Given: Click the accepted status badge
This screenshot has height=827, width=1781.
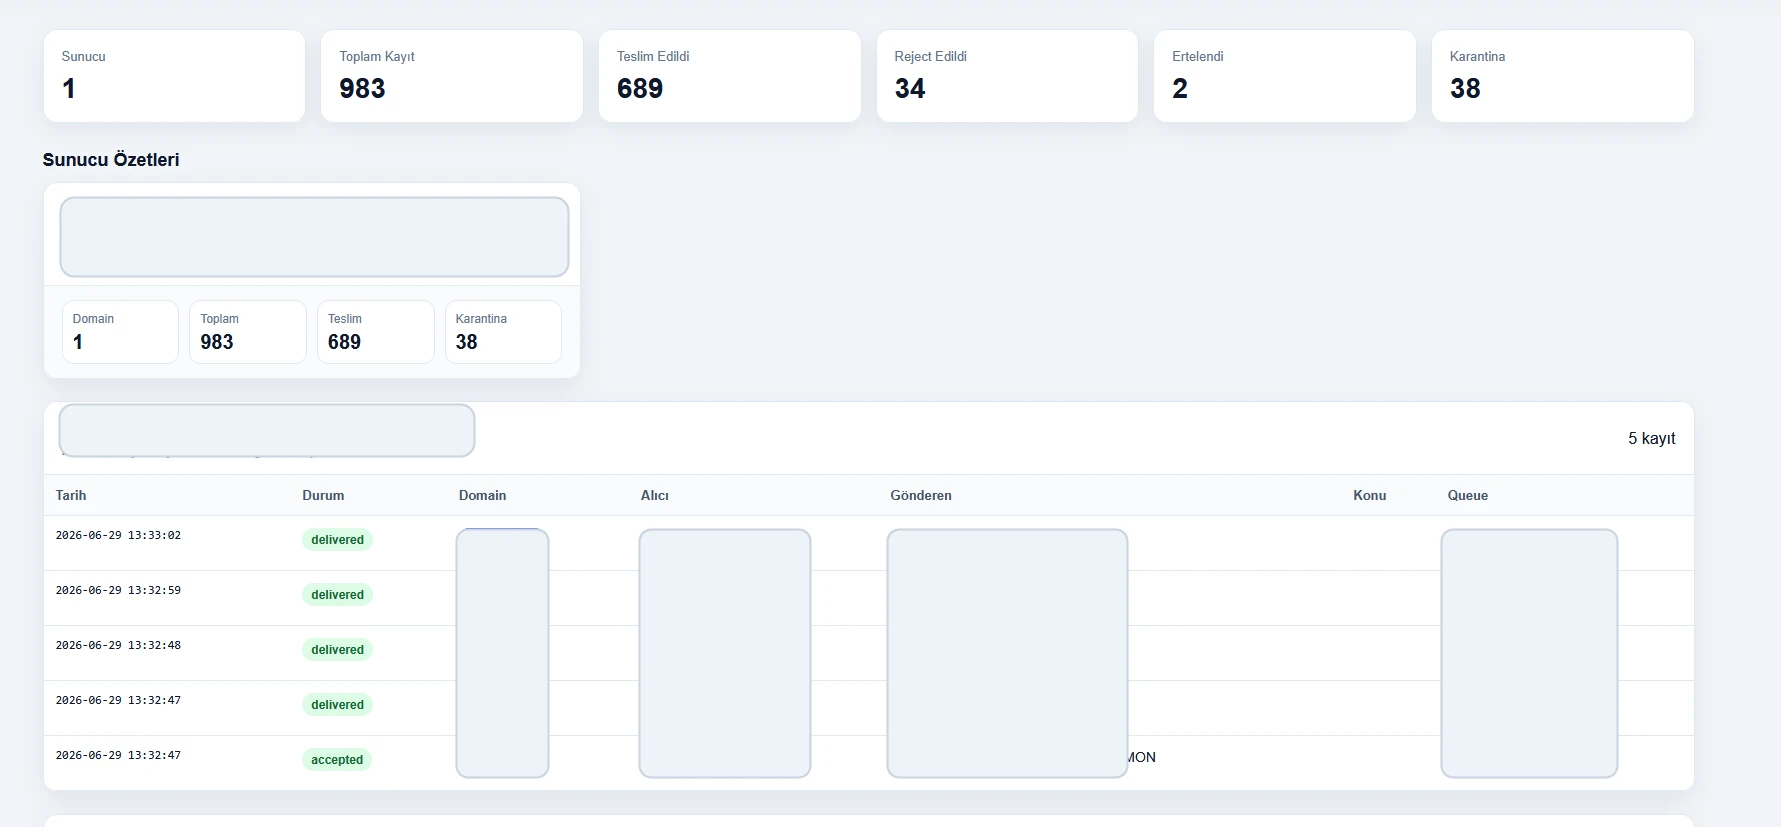Looking at the screenshot, I should tap(337, 760).
